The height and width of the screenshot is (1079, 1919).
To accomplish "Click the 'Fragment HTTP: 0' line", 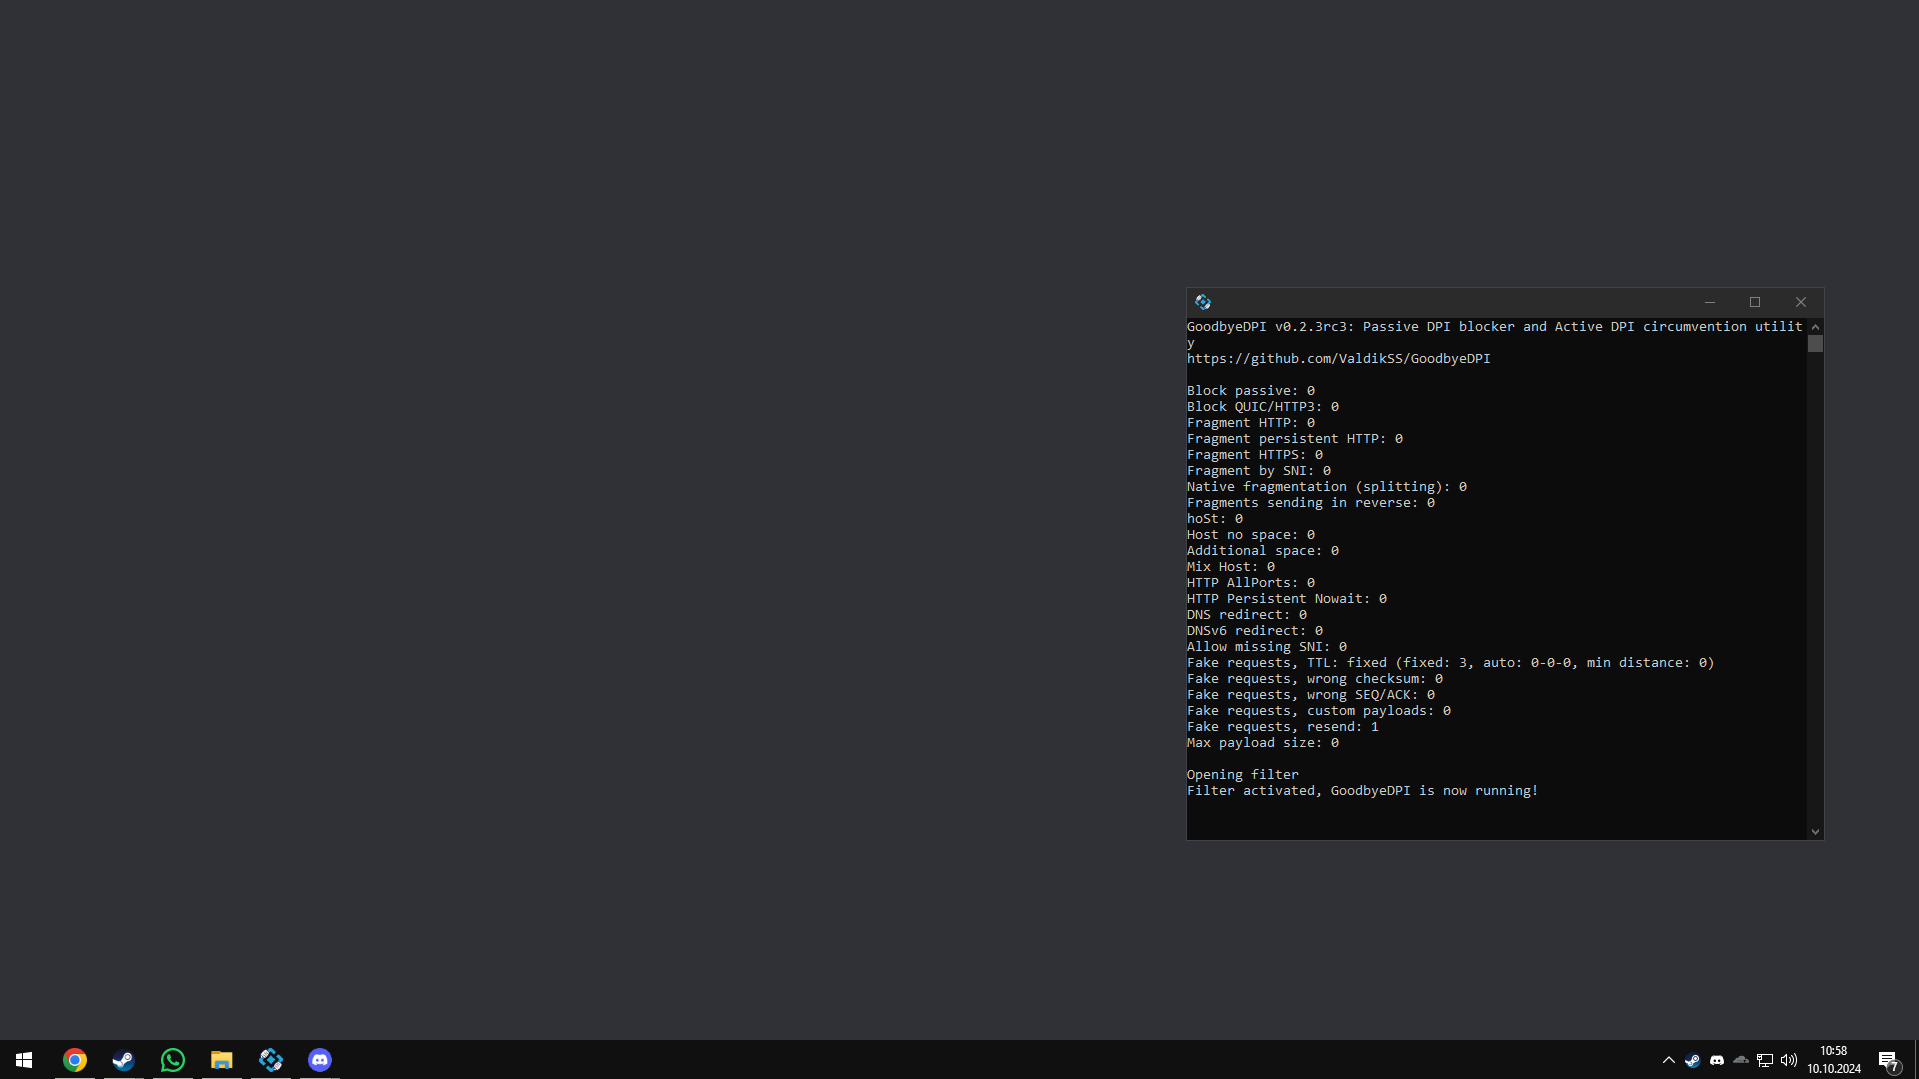I will (x=1251, y=423).
